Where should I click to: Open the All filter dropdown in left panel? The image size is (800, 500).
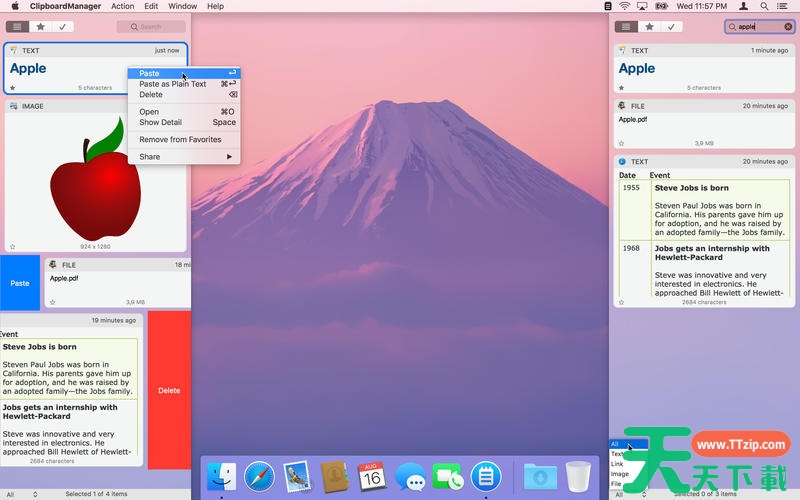[21, 494]
